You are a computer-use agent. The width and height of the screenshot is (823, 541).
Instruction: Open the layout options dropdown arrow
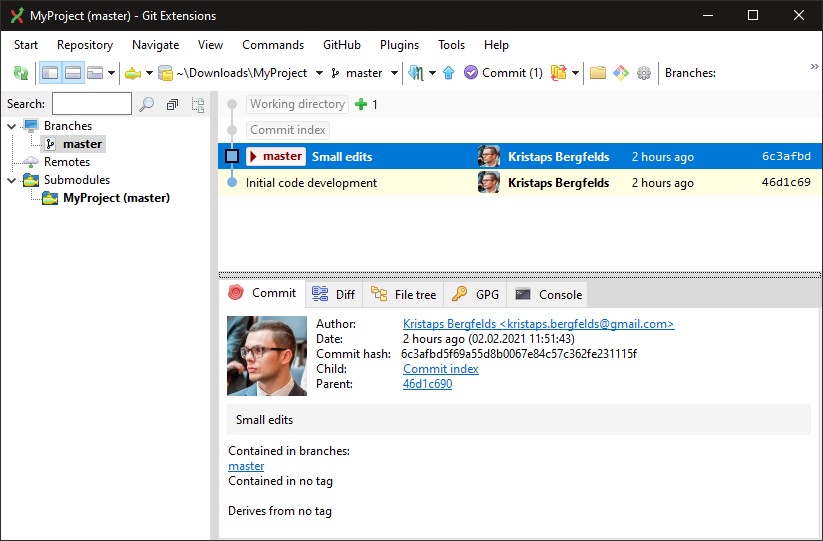[x=111, y=73]
